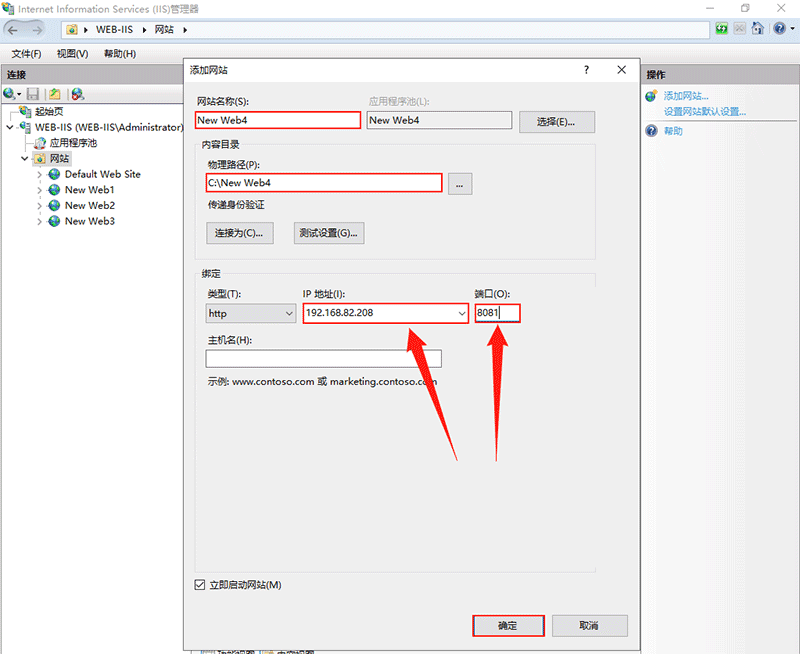Open the 类型 http dropdown
The image size is (800, 654).
(250, 314)
